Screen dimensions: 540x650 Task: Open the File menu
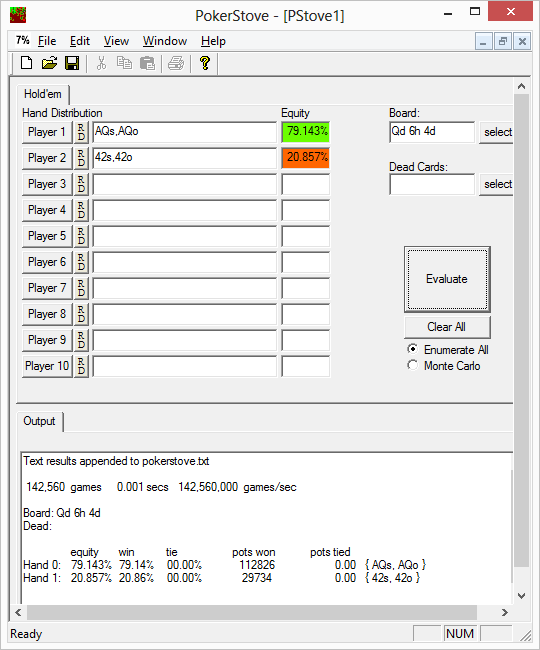click(x=47, y=41)
